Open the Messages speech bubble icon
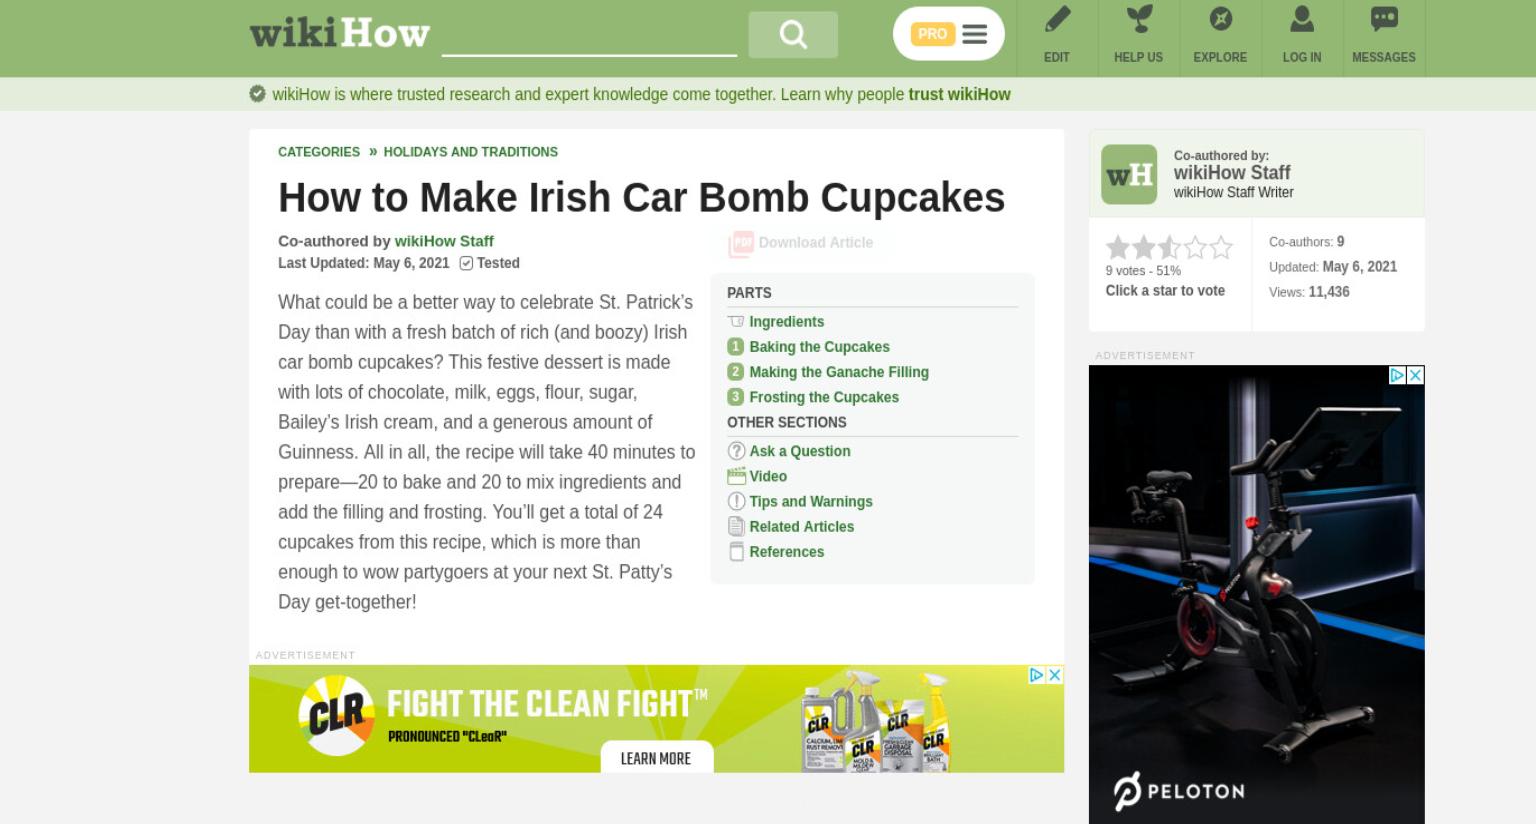Screen dimensions: 1536x824 point(1384,20)
